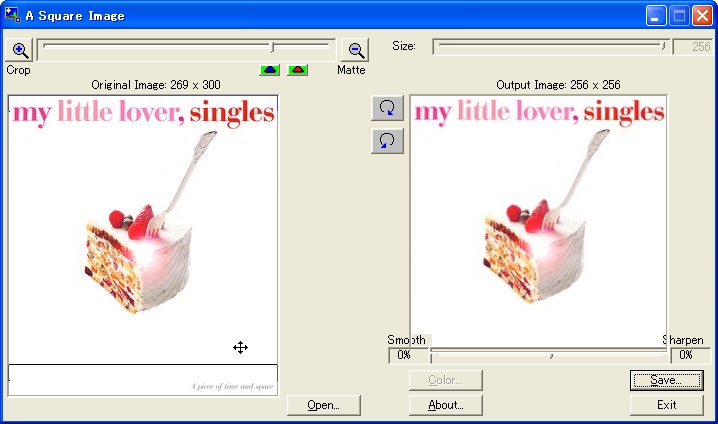
Task: Rotate image counterclockwise with lower rotate button
Action: [x=387, y=141]
